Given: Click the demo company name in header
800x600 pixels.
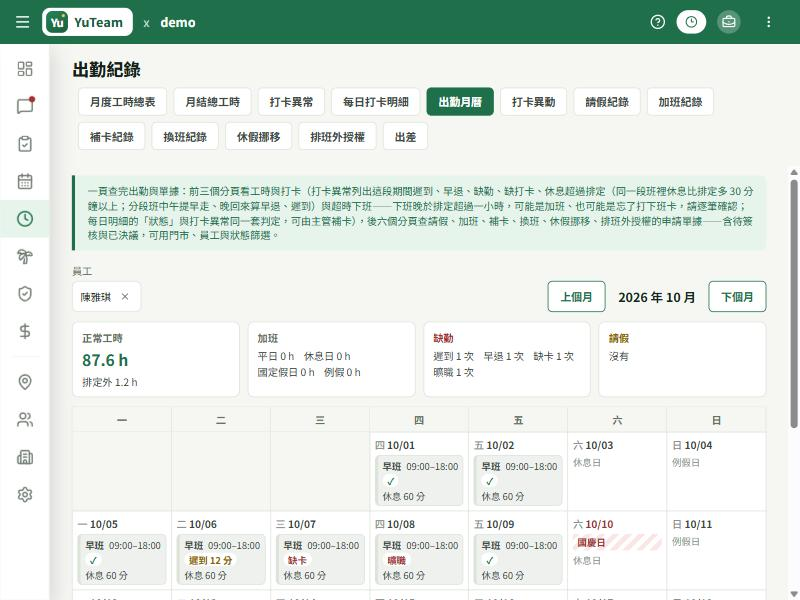Looking at the screenshot, I should click(178, 22).
